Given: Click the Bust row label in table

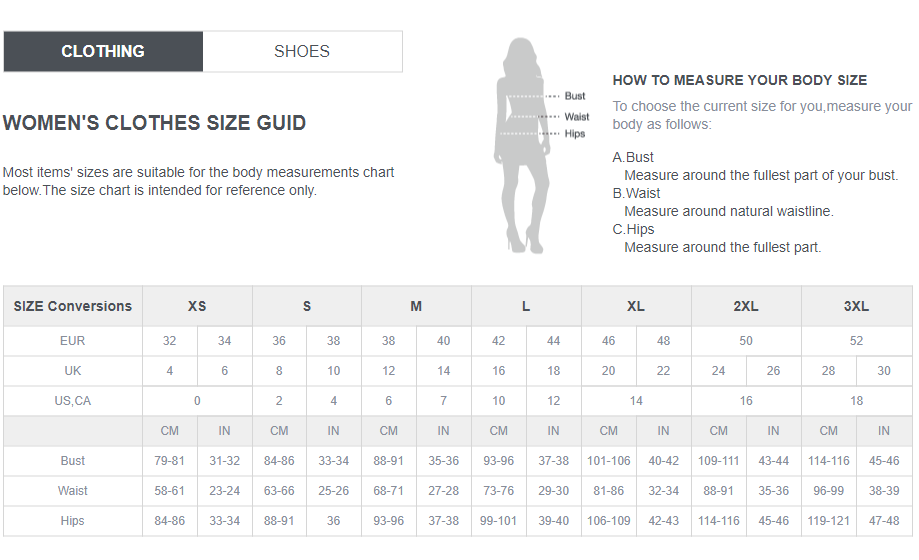Looking at the screenshot, I should tap(73, 461).
